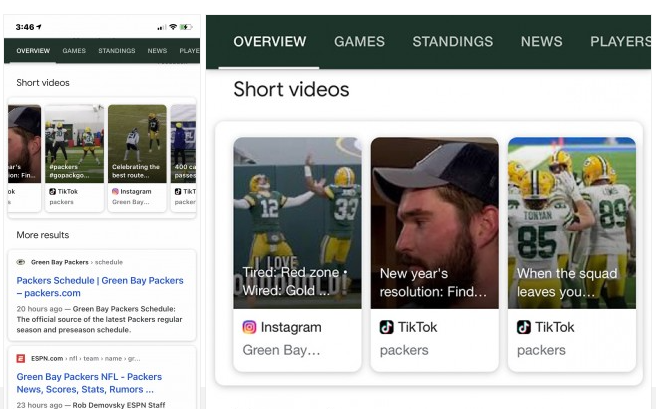Click the ESPN favicon in the search results
656x409 pixels.
pos(21,357)
